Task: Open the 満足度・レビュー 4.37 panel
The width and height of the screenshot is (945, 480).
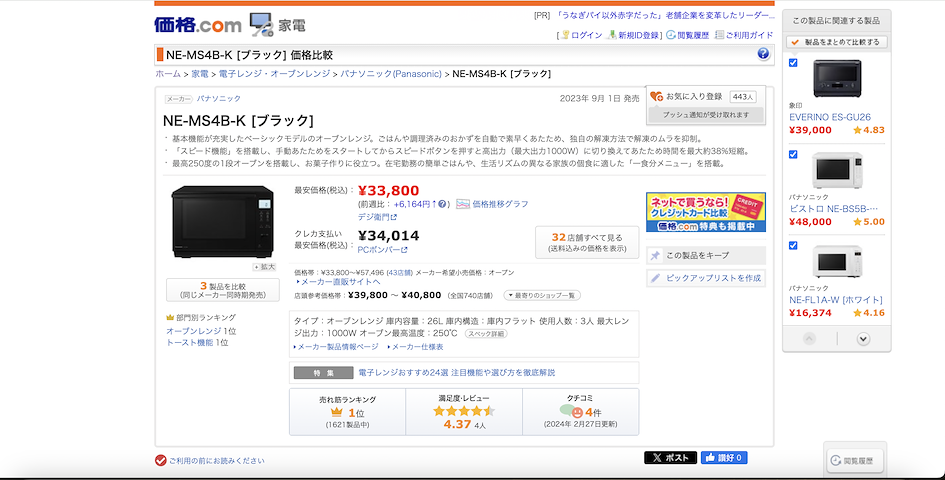Action: click(x=464, y=412)
